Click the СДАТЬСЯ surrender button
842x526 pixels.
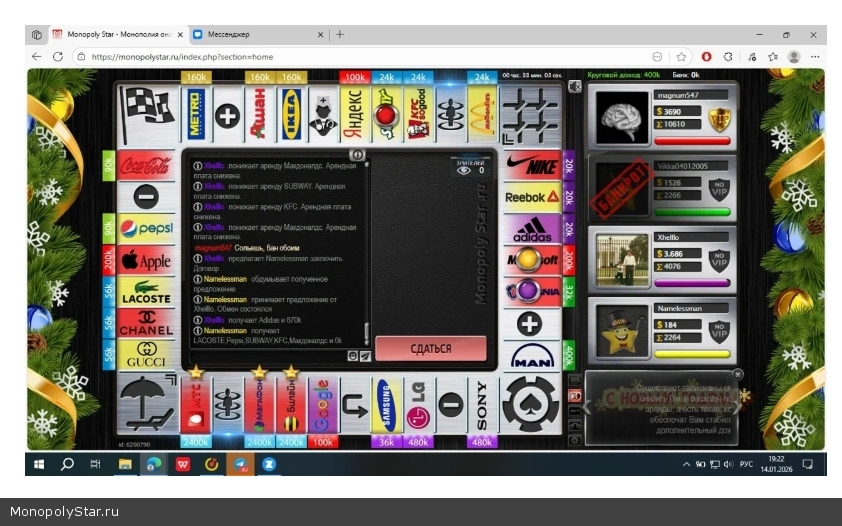(431, 348)
